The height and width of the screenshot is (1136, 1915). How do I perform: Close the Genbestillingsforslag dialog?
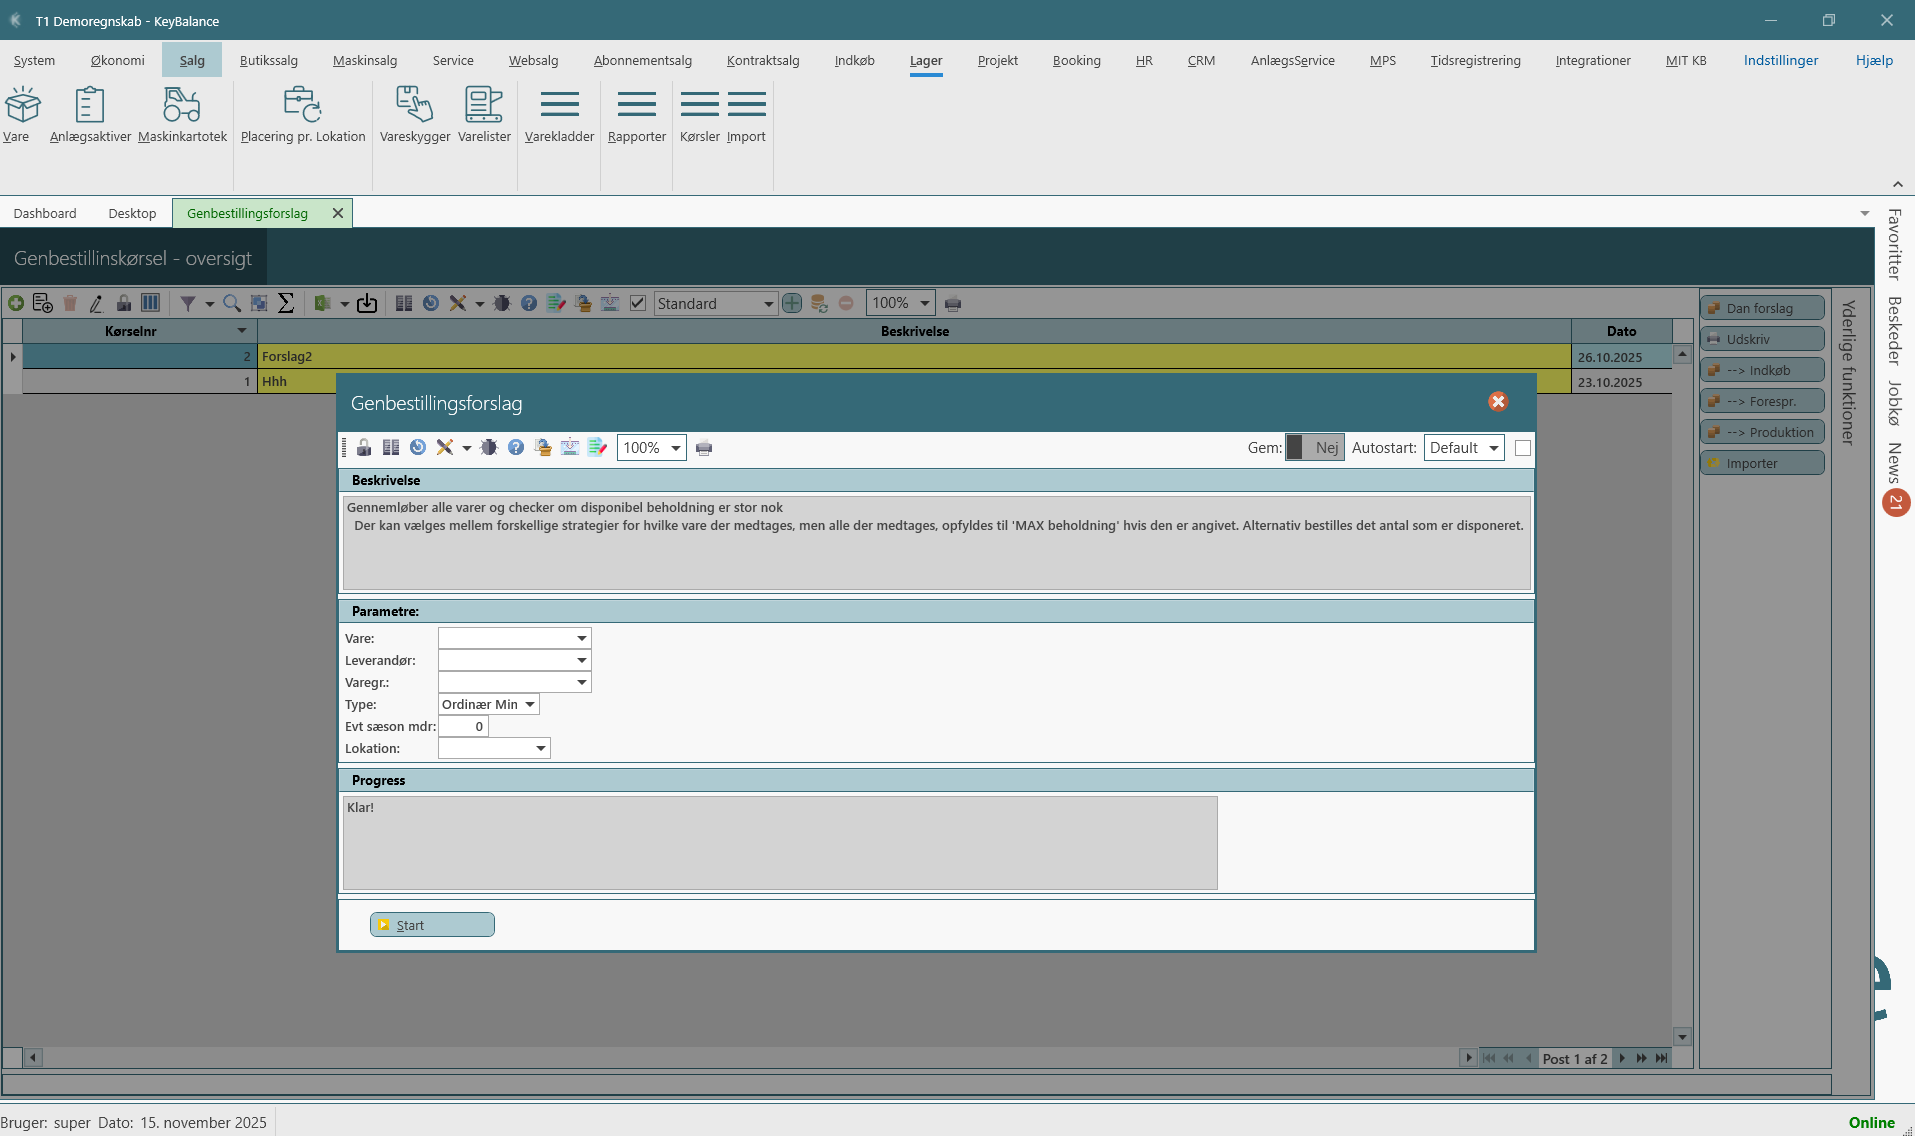pos(1497,402)
